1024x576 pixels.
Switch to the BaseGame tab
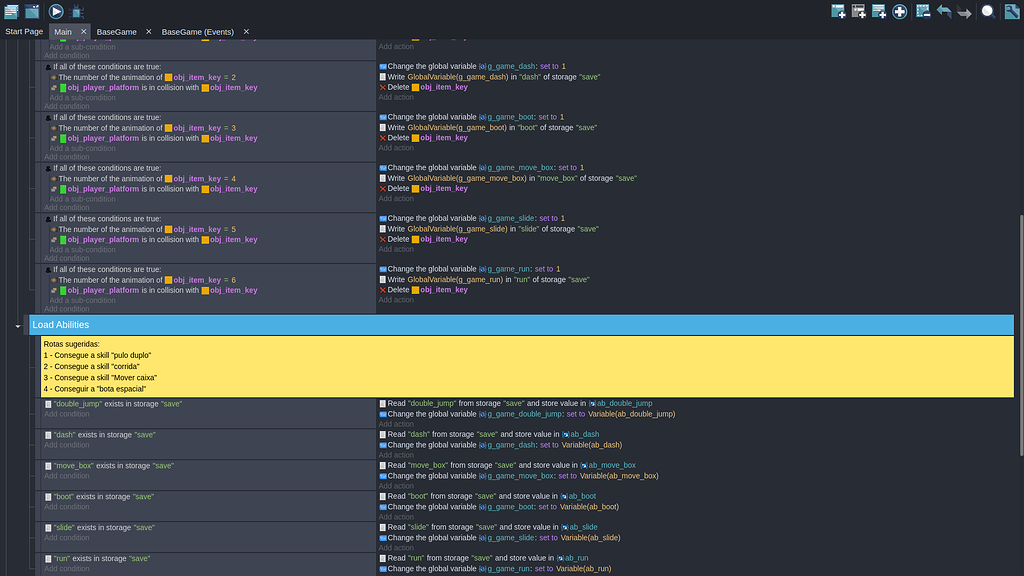[x=116, y=31]
